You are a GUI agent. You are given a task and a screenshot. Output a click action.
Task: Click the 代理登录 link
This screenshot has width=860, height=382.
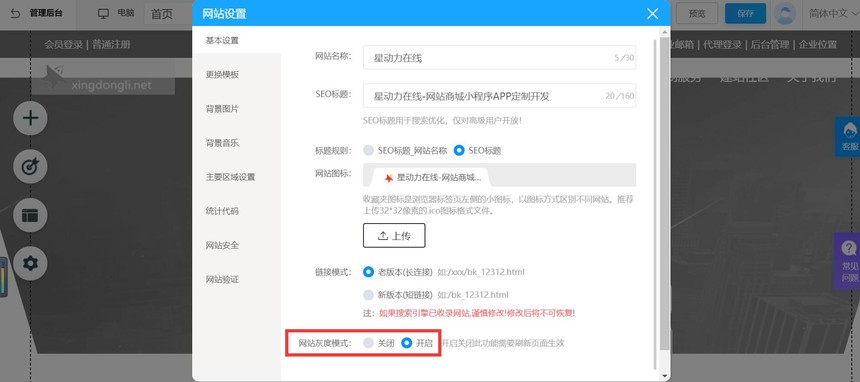(722, 44)
